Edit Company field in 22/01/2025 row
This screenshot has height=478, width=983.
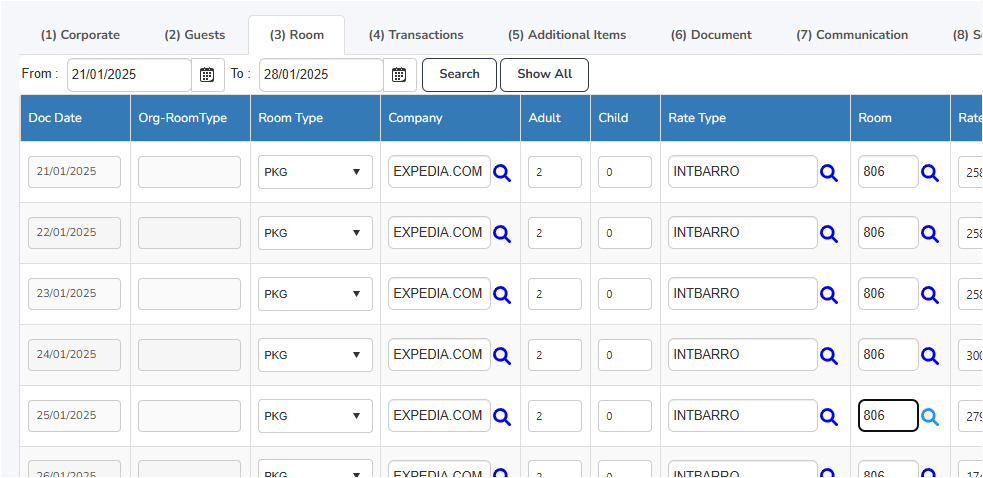click(439, 233)
